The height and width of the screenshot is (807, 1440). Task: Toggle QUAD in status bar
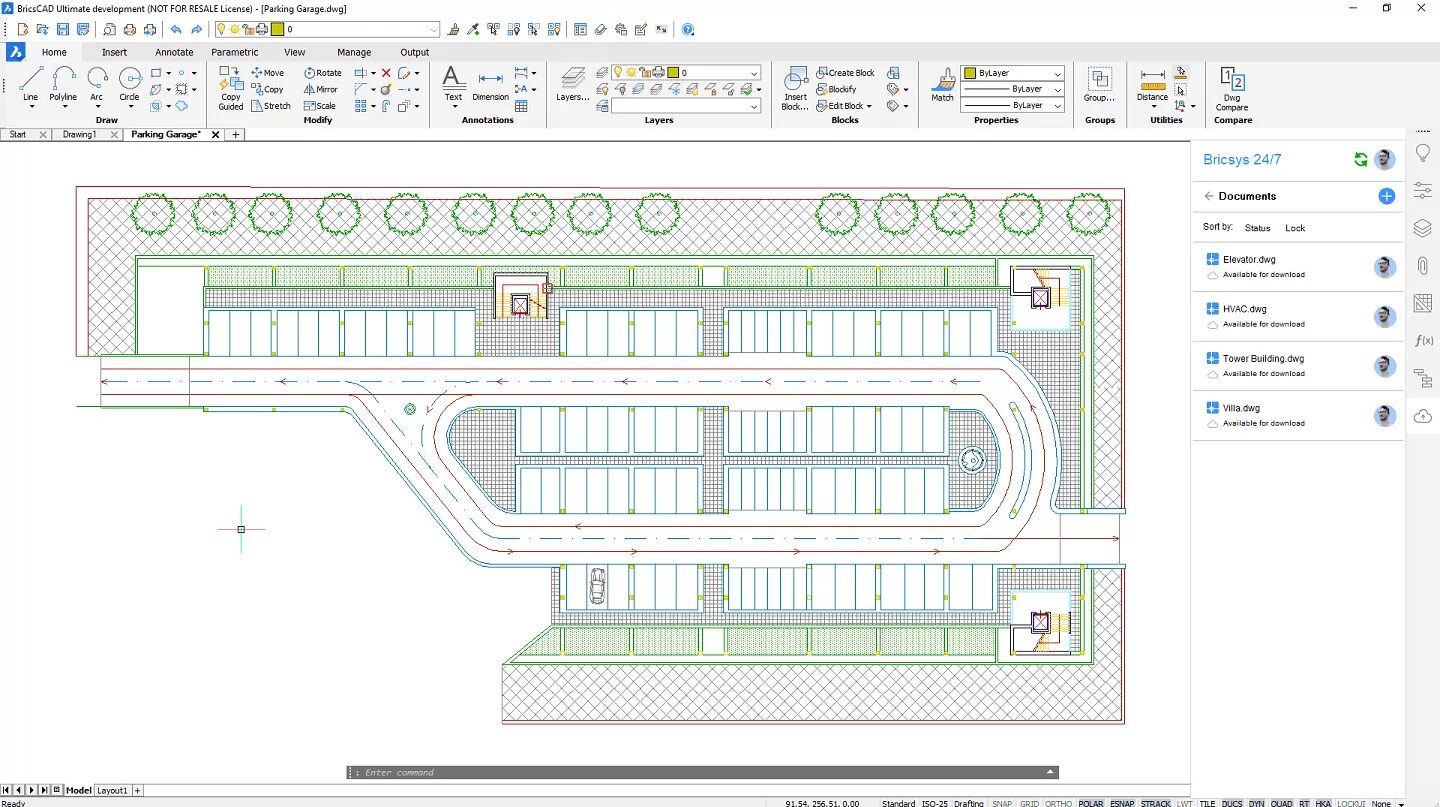1281,803
